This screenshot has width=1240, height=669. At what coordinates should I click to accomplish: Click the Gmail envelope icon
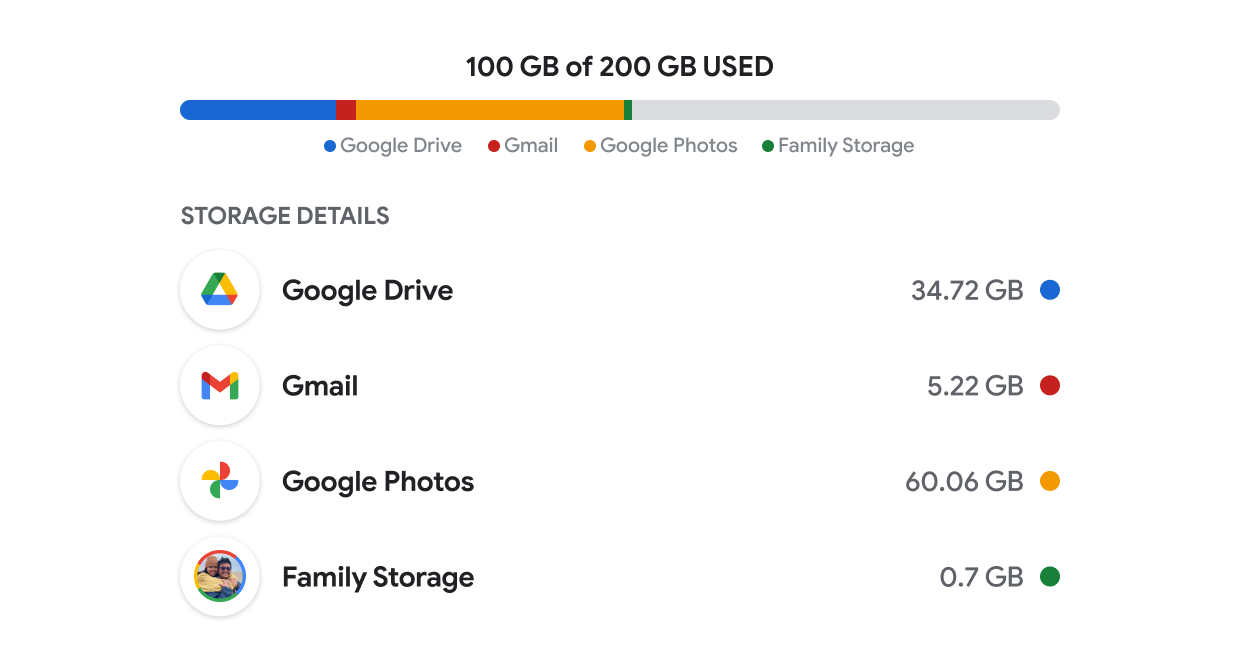click(220, 386)
